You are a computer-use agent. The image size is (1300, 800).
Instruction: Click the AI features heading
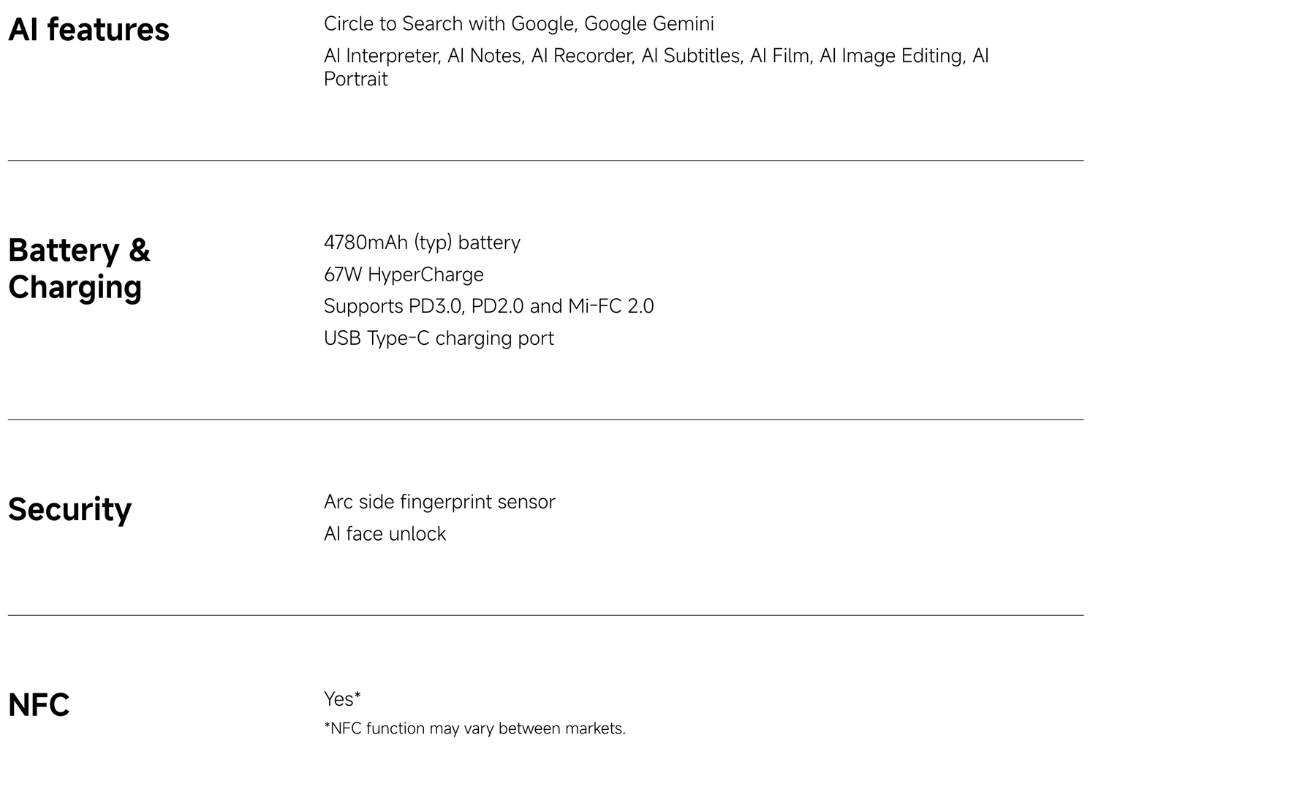(x=89, y=30)
